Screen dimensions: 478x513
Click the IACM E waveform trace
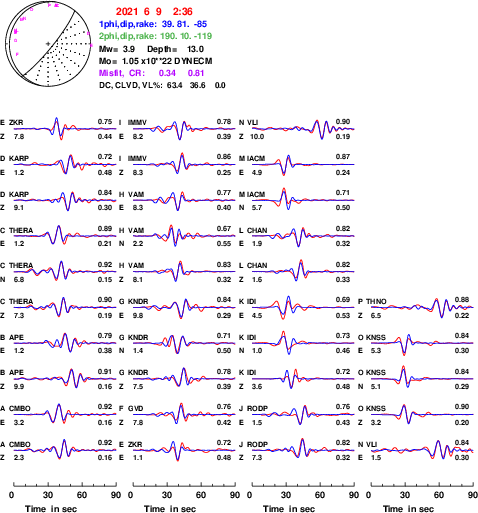click(x=303, y=164)
